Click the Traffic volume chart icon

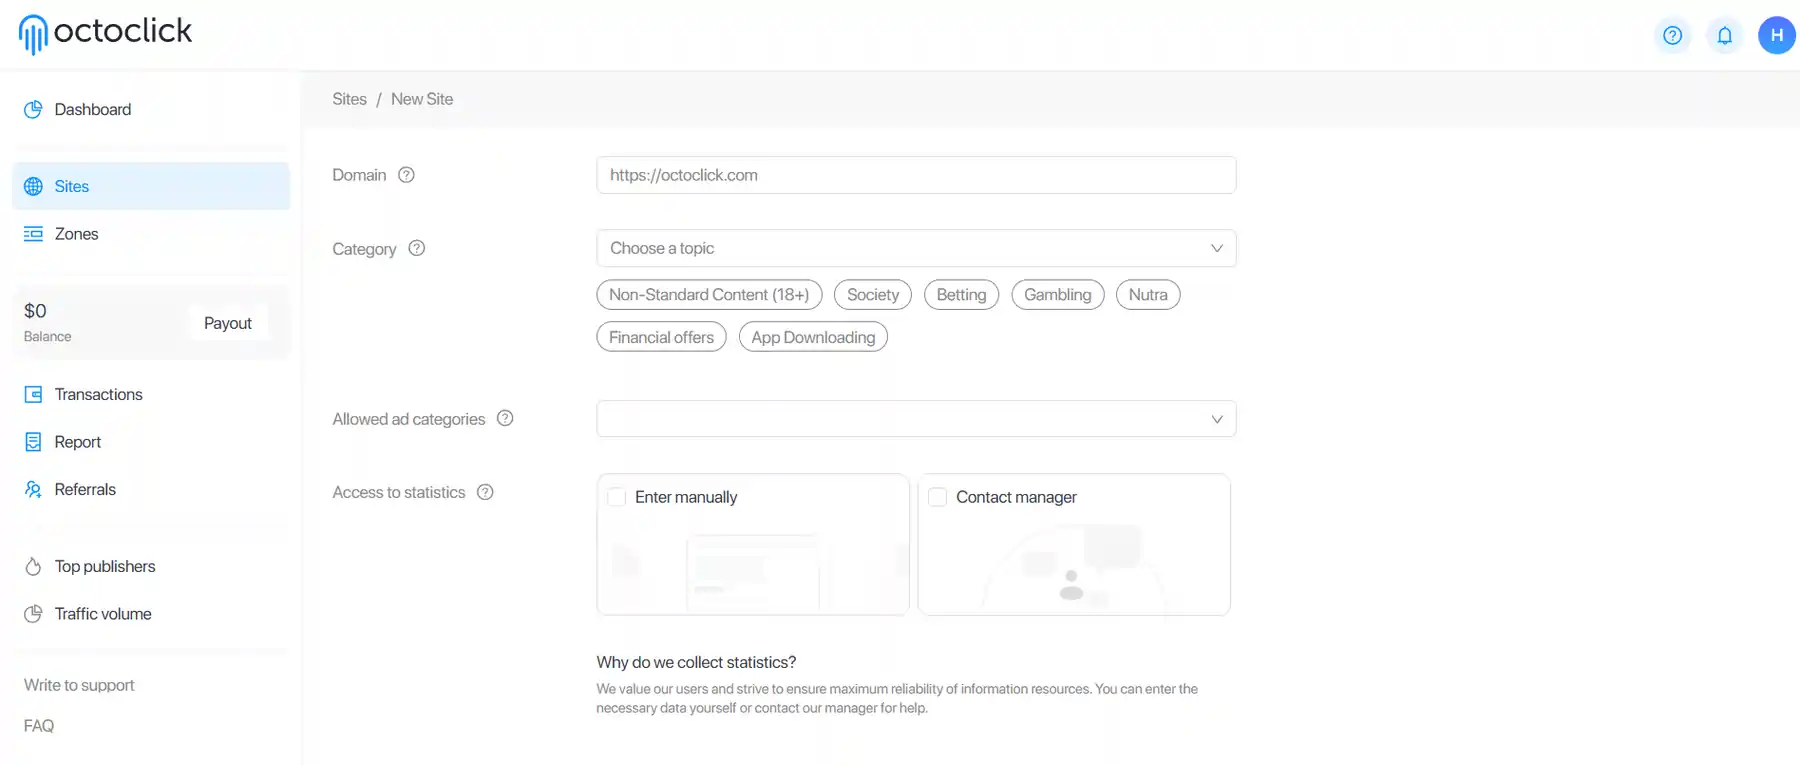tap(33, 614)
